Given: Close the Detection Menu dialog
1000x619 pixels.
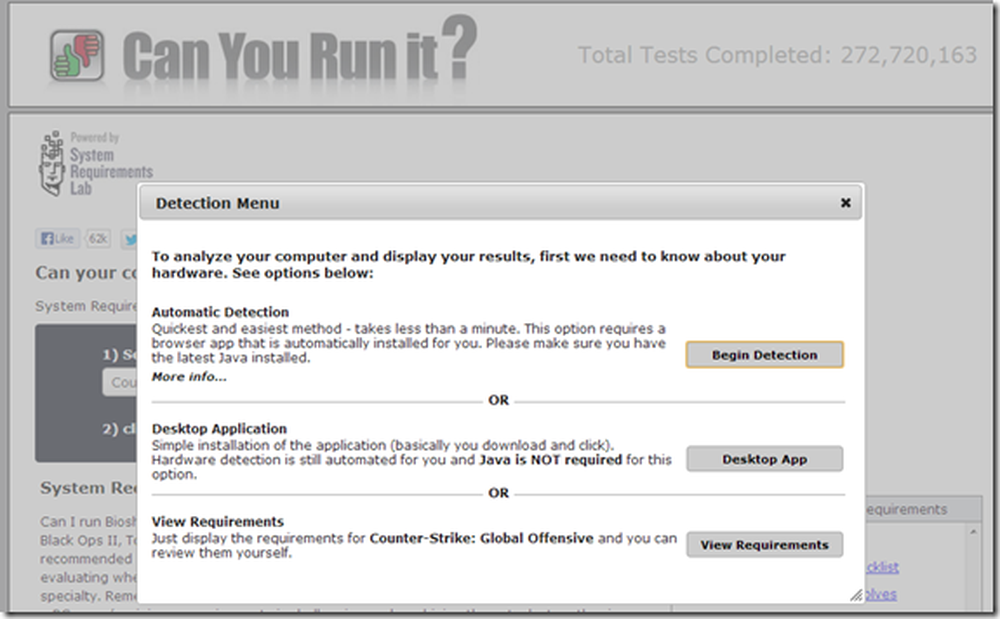Looking at the screenshot, I should pos(846,203).
